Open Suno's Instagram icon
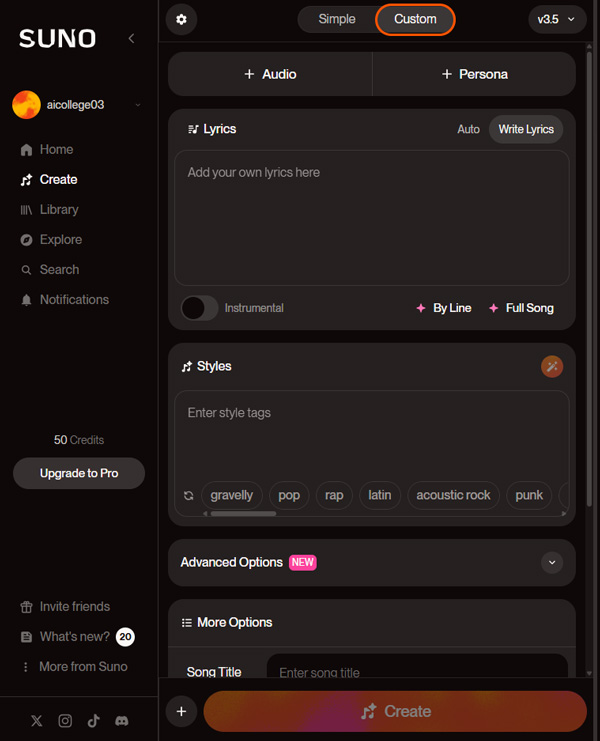The width and height of the screenshot is (600, 741). 65,721
